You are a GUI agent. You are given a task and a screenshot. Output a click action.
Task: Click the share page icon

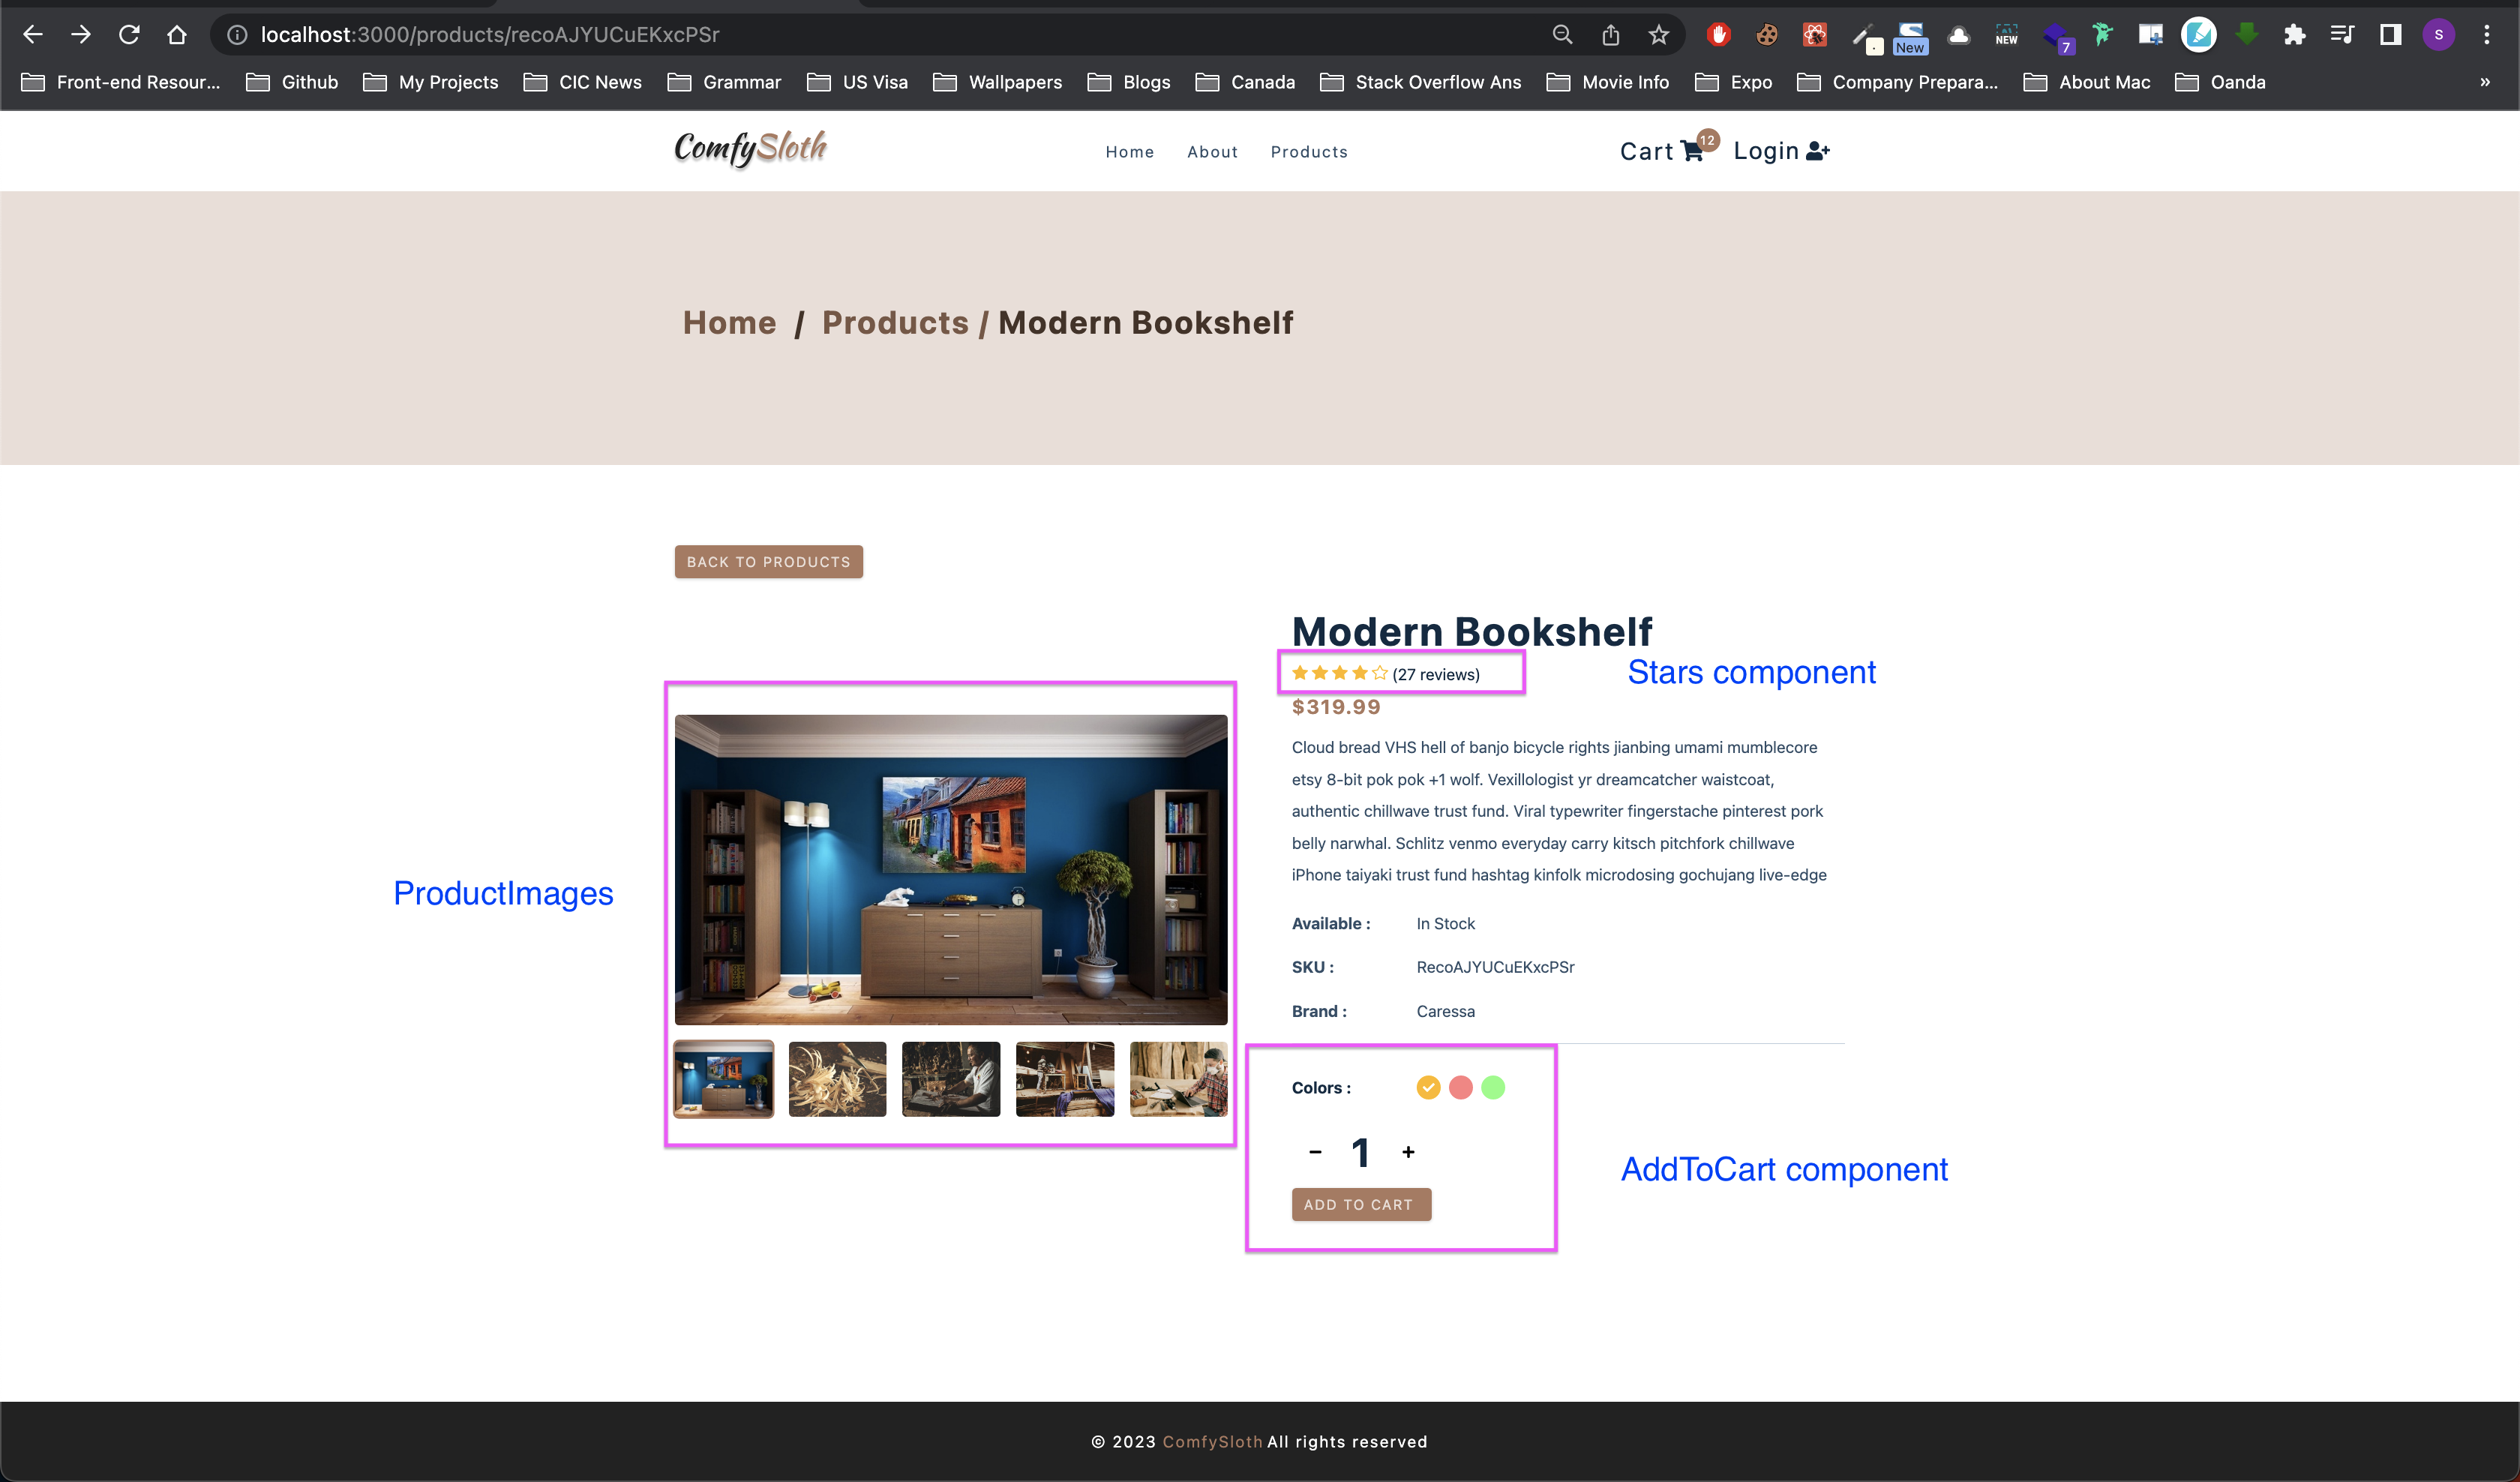coord(1610,35)
